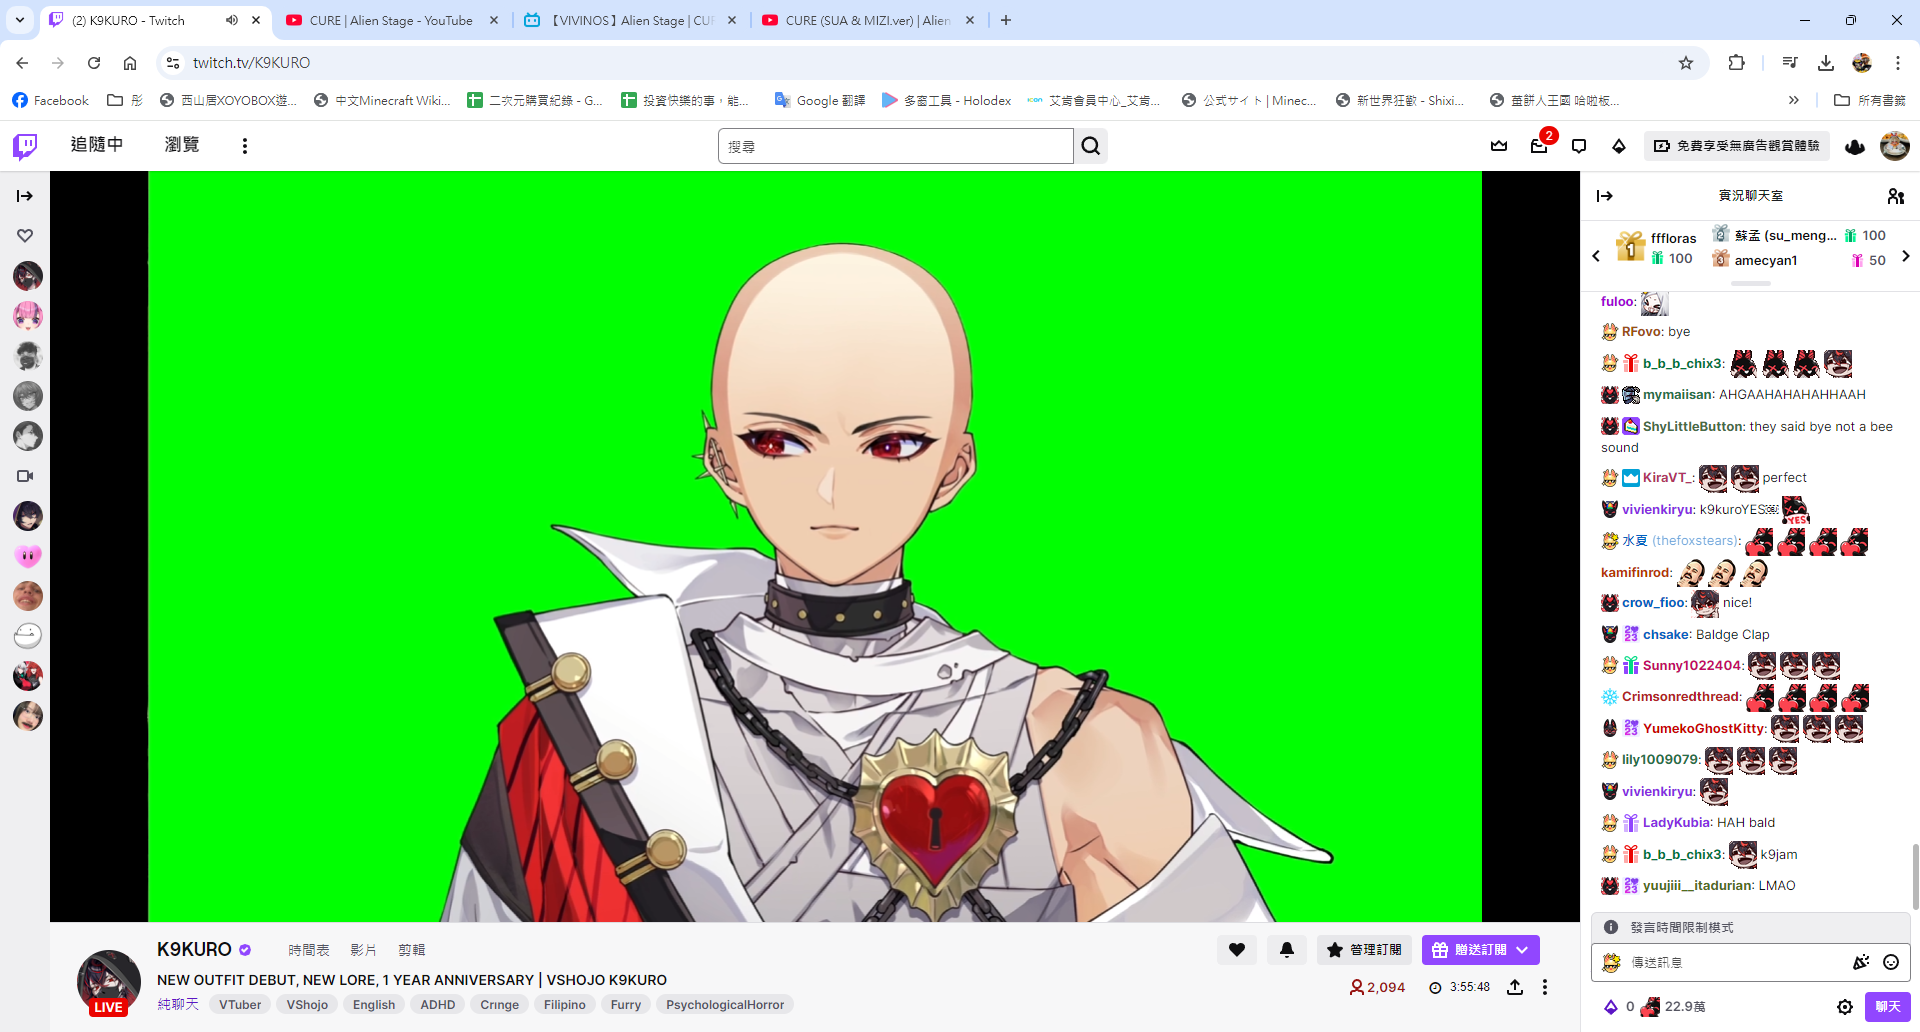This screenshot has height=1032, width=1920.
Task: Click the address bar URL twitch.tv/K9KURO
Action: [x=251, y=63]
